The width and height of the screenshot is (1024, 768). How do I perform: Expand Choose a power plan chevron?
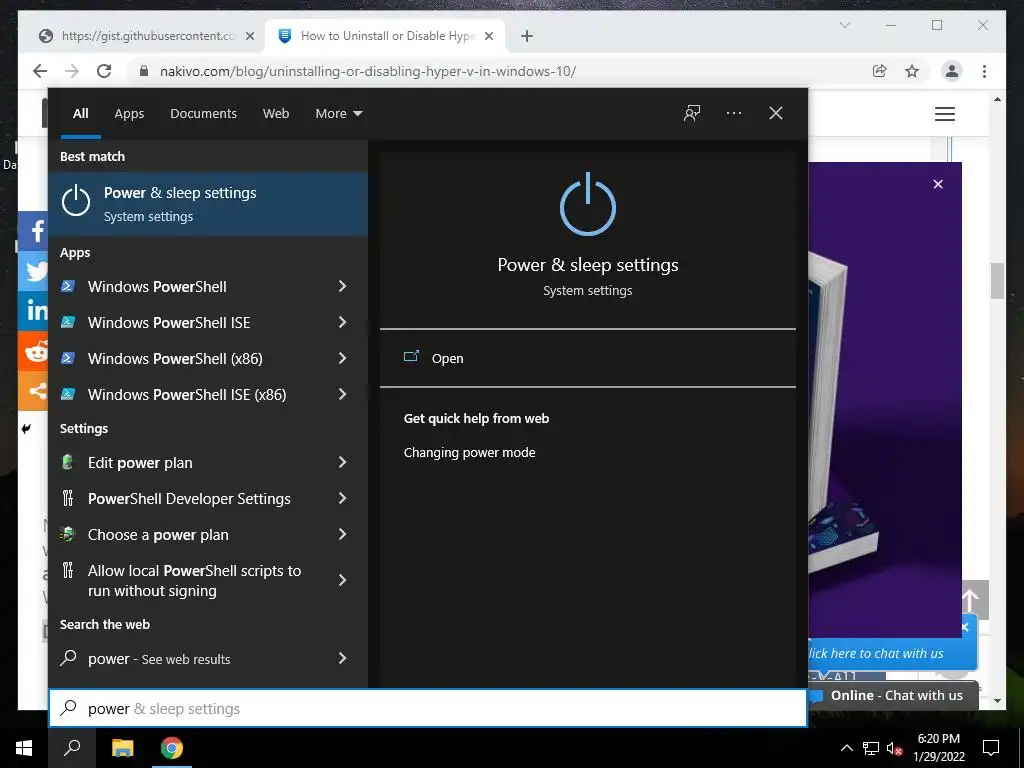pos(342,534)
